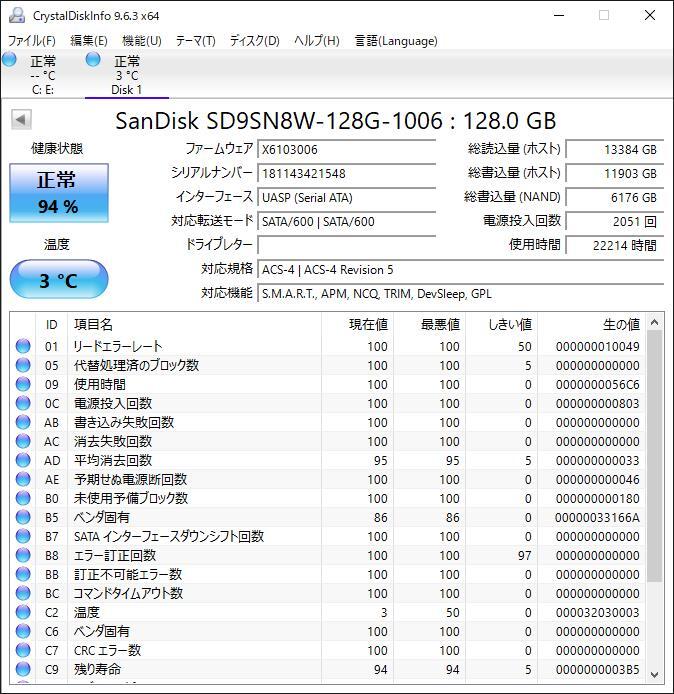
Task: Click the 健康状態 label
Action: (57, 148)
